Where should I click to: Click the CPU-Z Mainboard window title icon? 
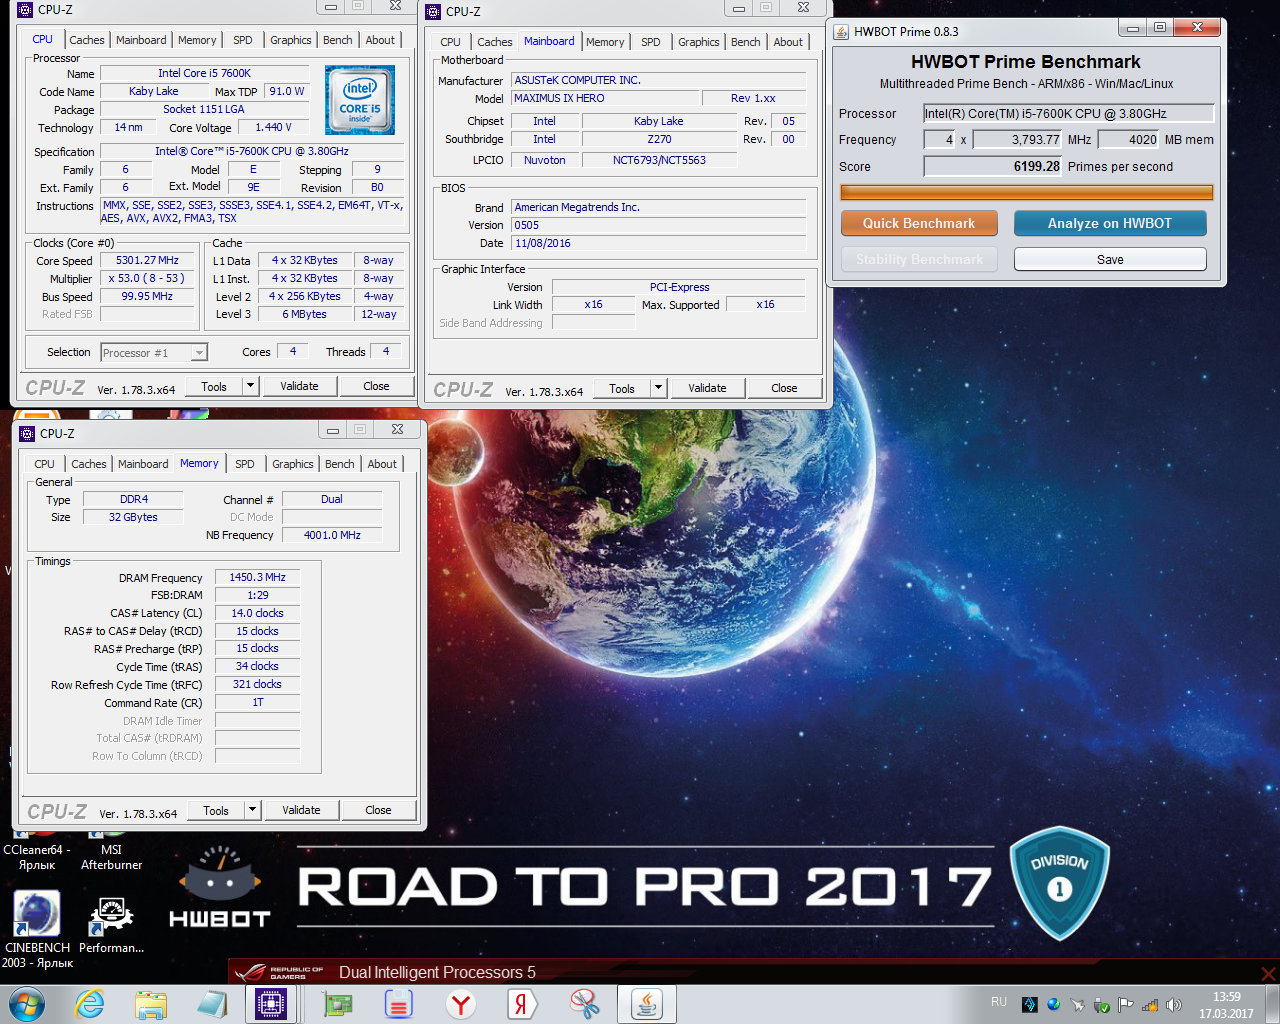(x=433, y=12)
